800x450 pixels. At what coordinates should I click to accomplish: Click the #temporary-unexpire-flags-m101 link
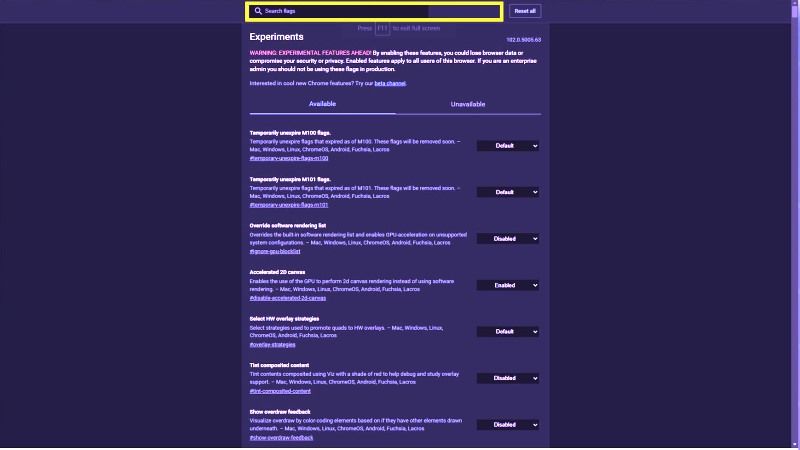pyautogui.click(x=289, y=205)
